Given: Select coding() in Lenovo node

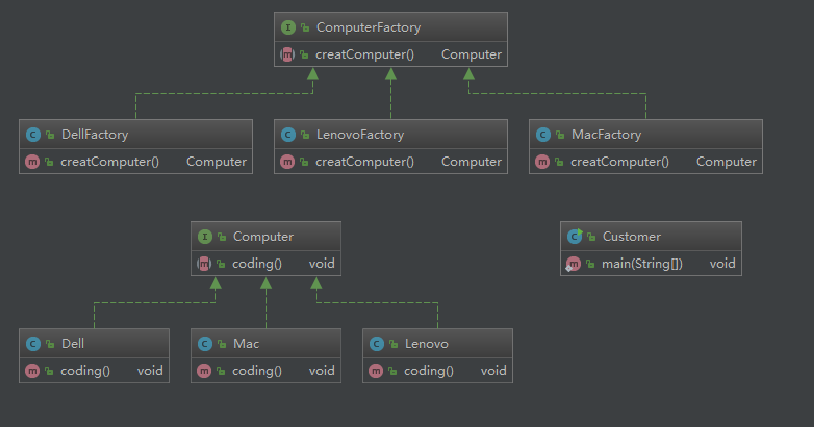Looking at the screenshot, I should point(428,371).
